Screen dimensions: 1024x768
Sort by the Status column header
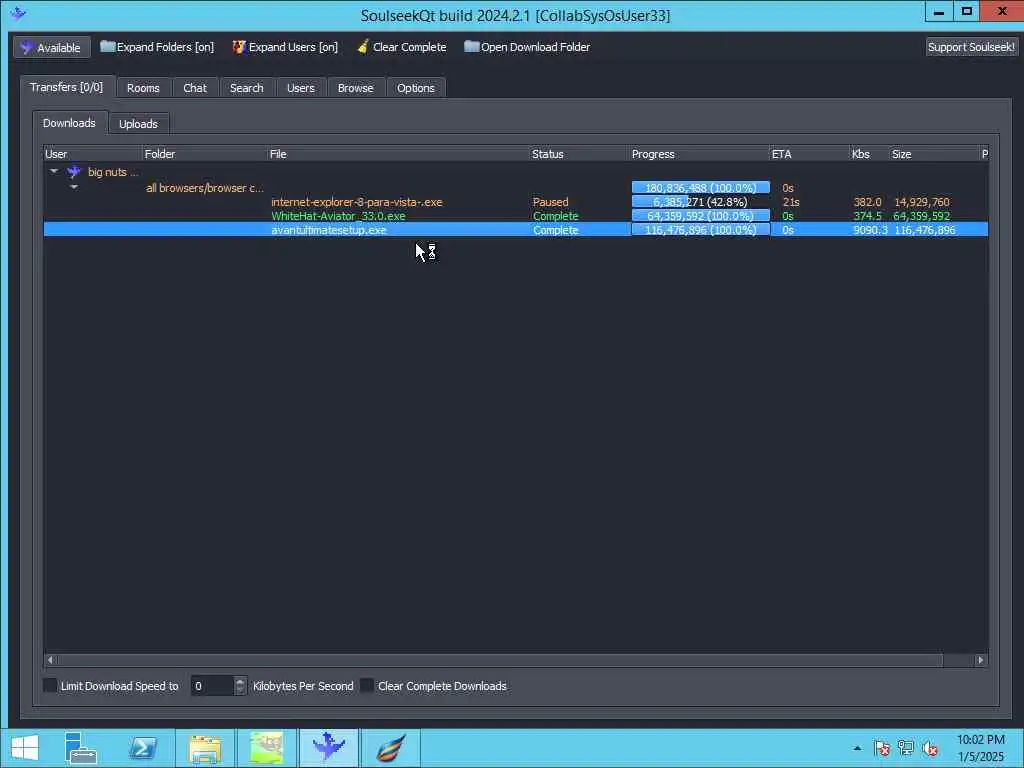click(x=579, y=154)
